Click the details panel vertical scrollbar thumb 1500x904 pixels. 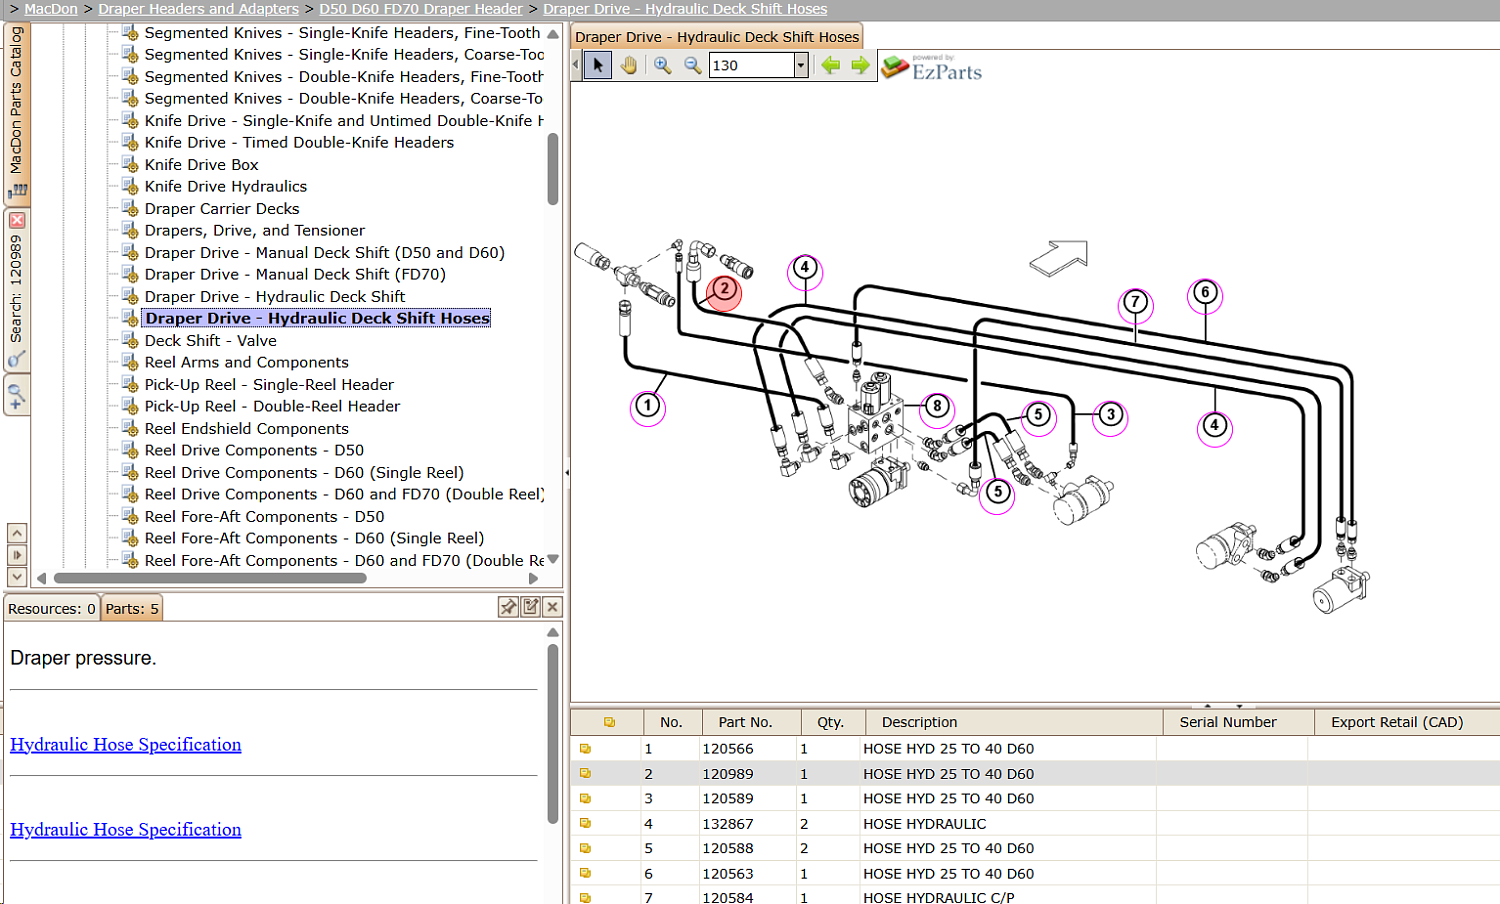click(x=553, y=734)
